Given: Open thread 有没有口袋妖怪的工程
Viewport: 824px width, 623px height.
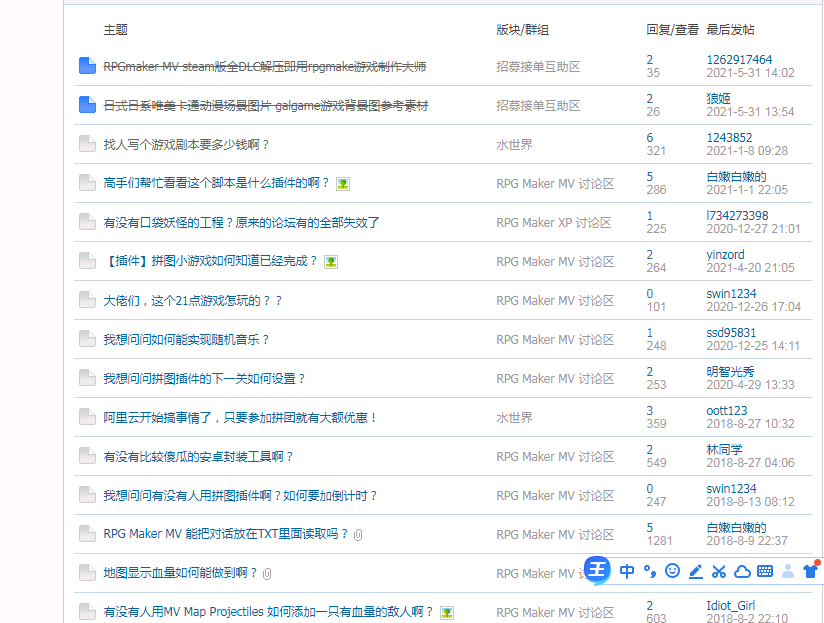Looking at the screenshot, I should (241, 223).
